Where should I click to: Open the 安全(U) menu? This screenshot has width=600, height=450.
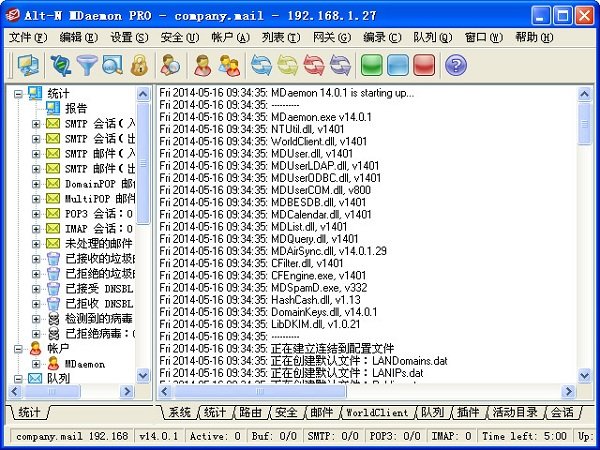click(180, 38)
